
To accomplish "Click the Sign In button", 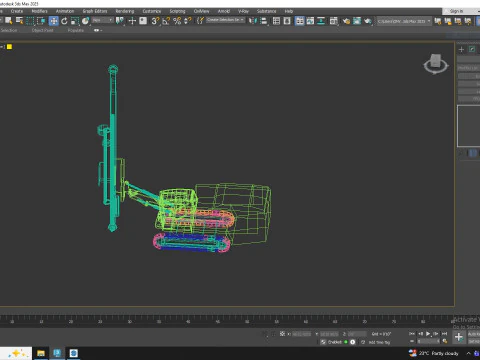I will pos(456,11).
